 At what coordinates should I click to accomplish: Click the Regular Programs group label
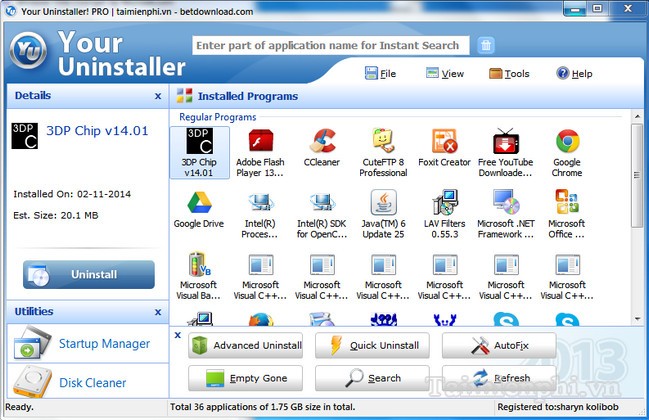[x=218, y=117]
